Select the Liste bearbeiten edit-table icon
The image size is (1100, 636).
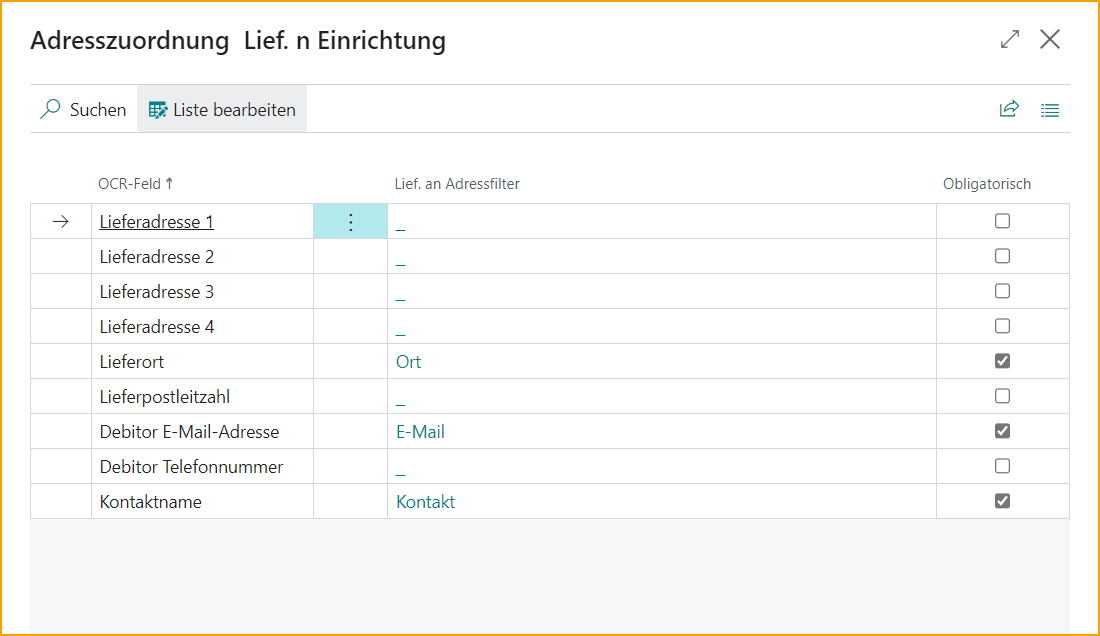[158, 109]
